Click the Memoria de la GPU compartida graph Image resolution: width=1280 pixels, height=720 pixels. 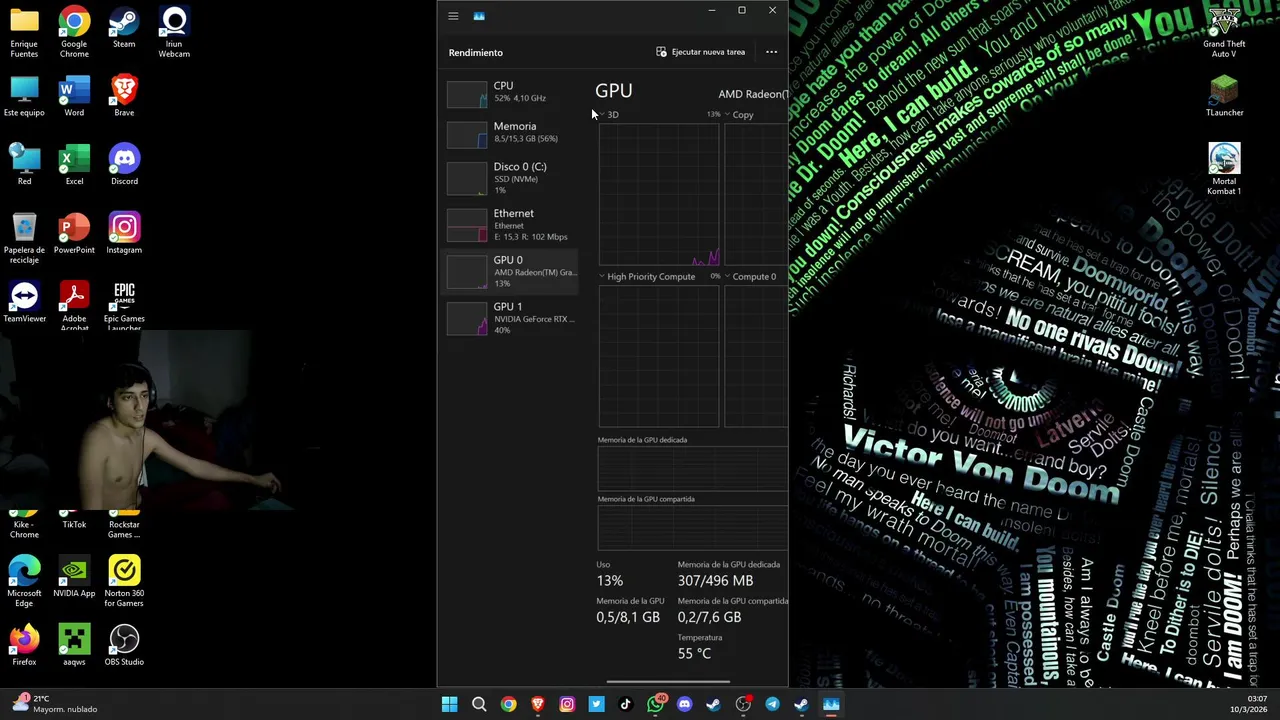(x=692, y=528)
